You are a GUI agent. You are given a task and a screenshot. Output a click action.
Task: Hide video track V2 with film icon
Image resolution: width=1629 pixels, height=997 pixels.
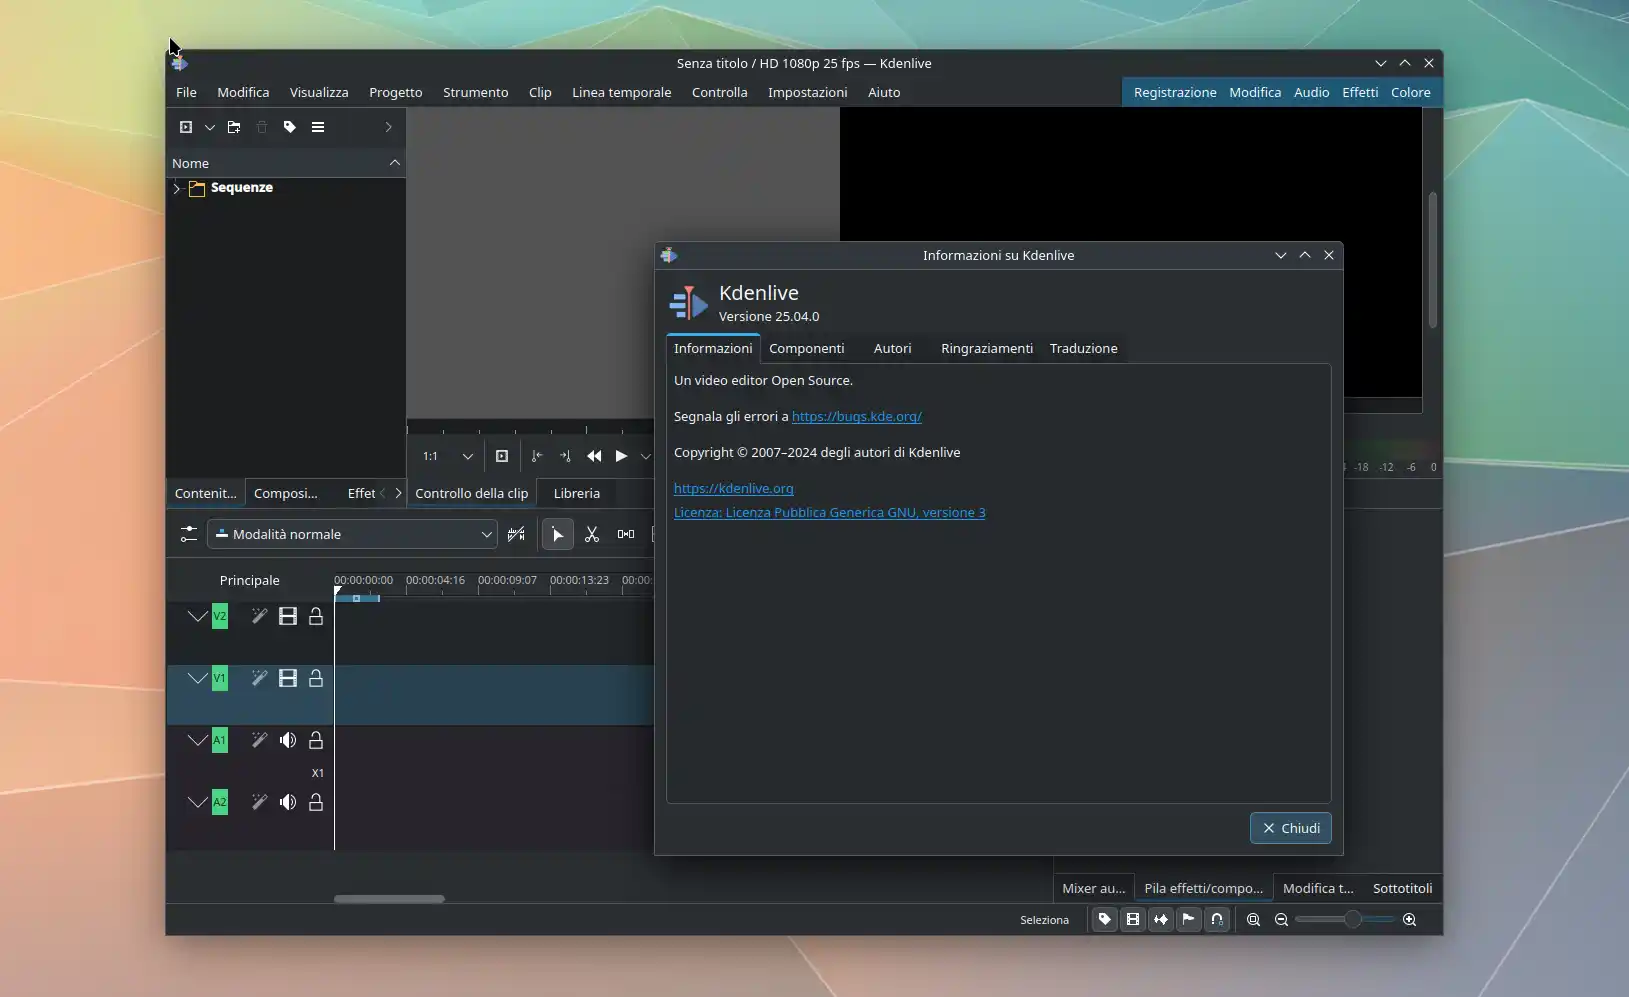[288, 616]
